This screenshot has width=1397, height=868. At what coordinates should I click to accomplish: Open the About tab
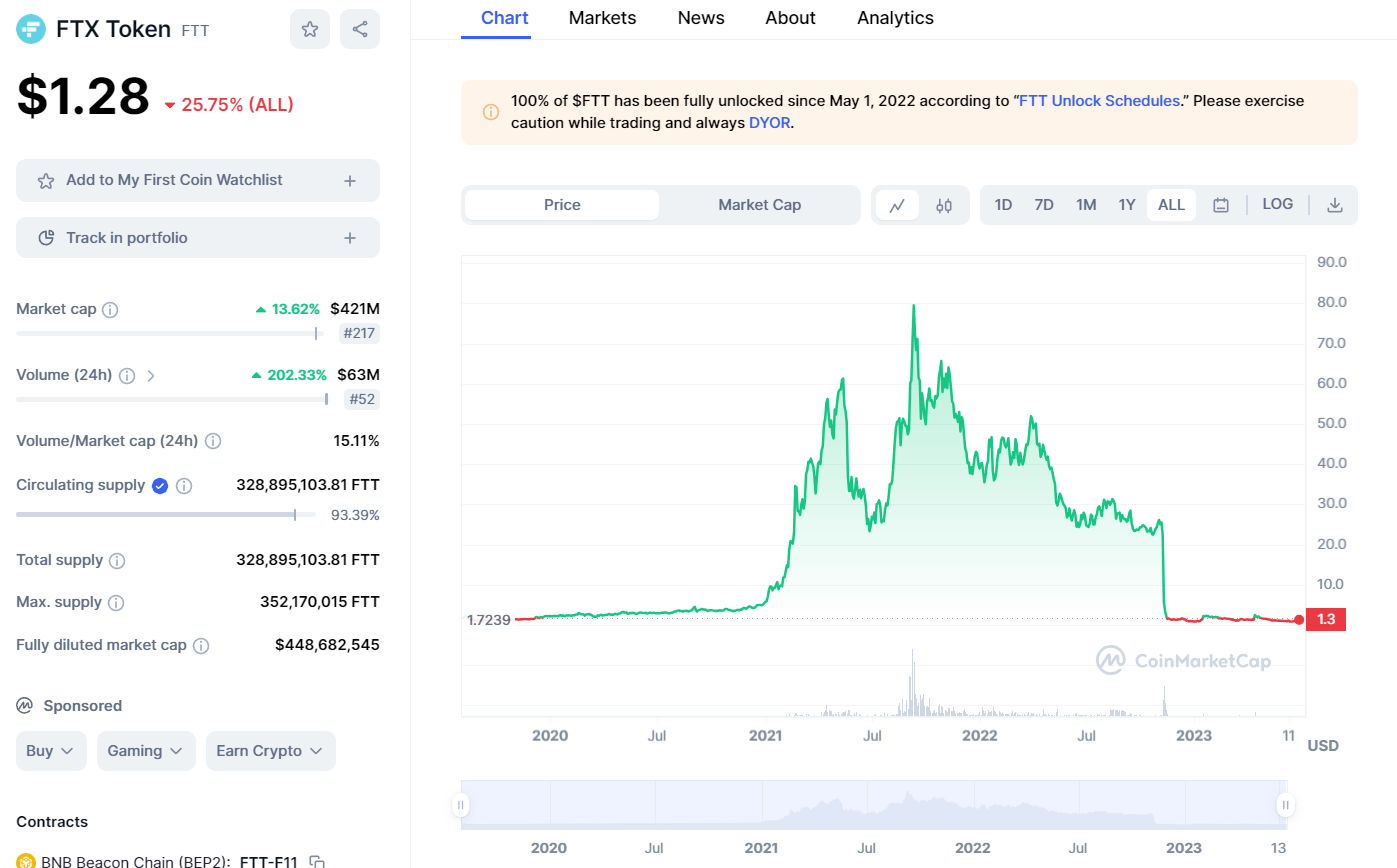pos(790,18)
